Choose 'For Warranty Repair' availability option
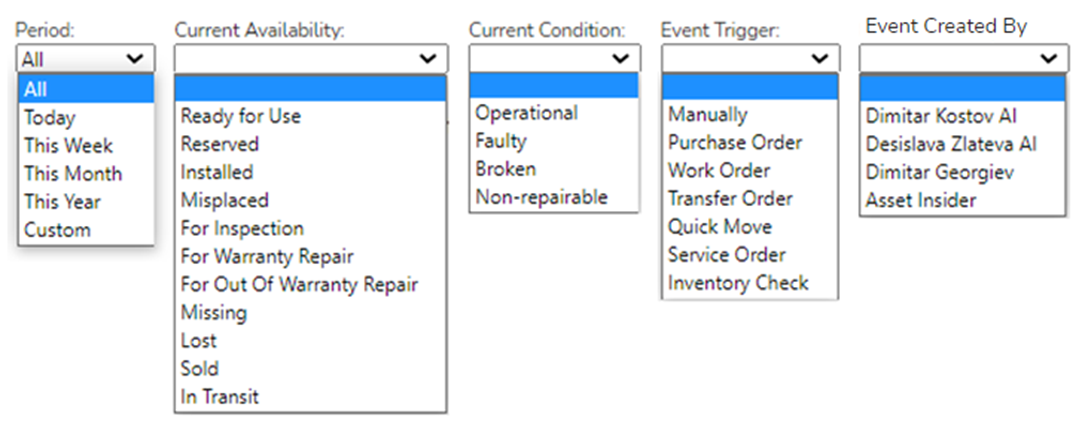1085x423 pixels. point(267,257)
